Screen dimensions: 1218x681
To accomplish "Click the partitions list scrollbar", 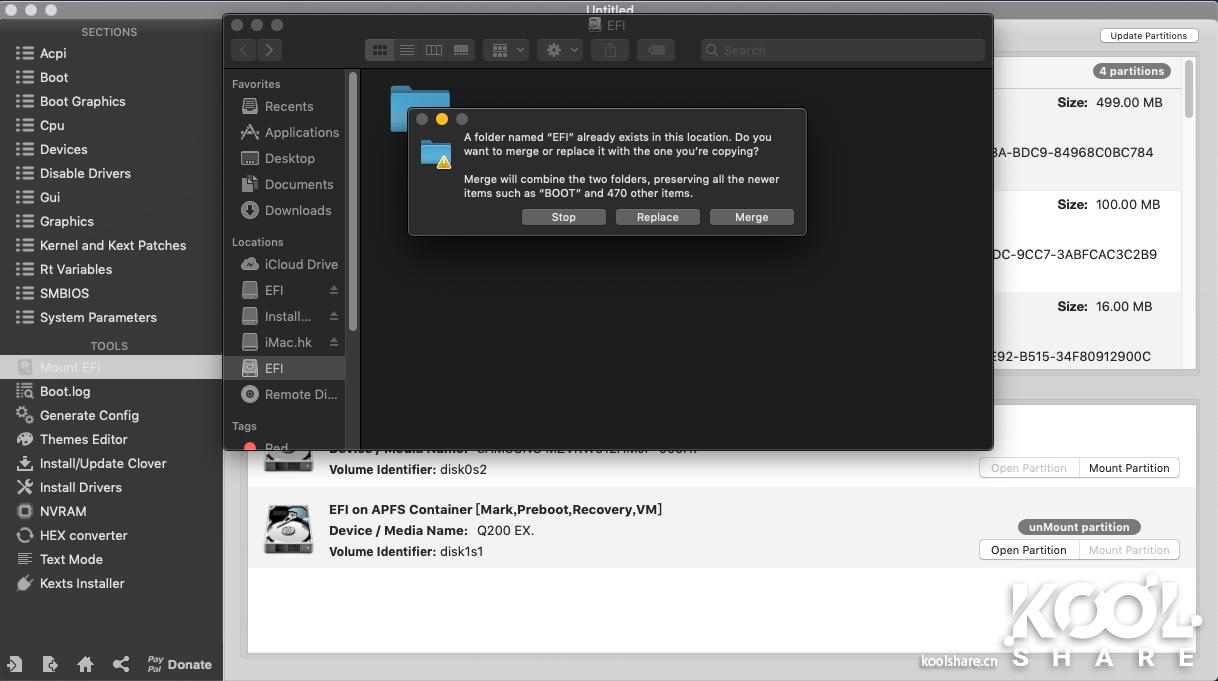I will click(x=1189, y=90).
